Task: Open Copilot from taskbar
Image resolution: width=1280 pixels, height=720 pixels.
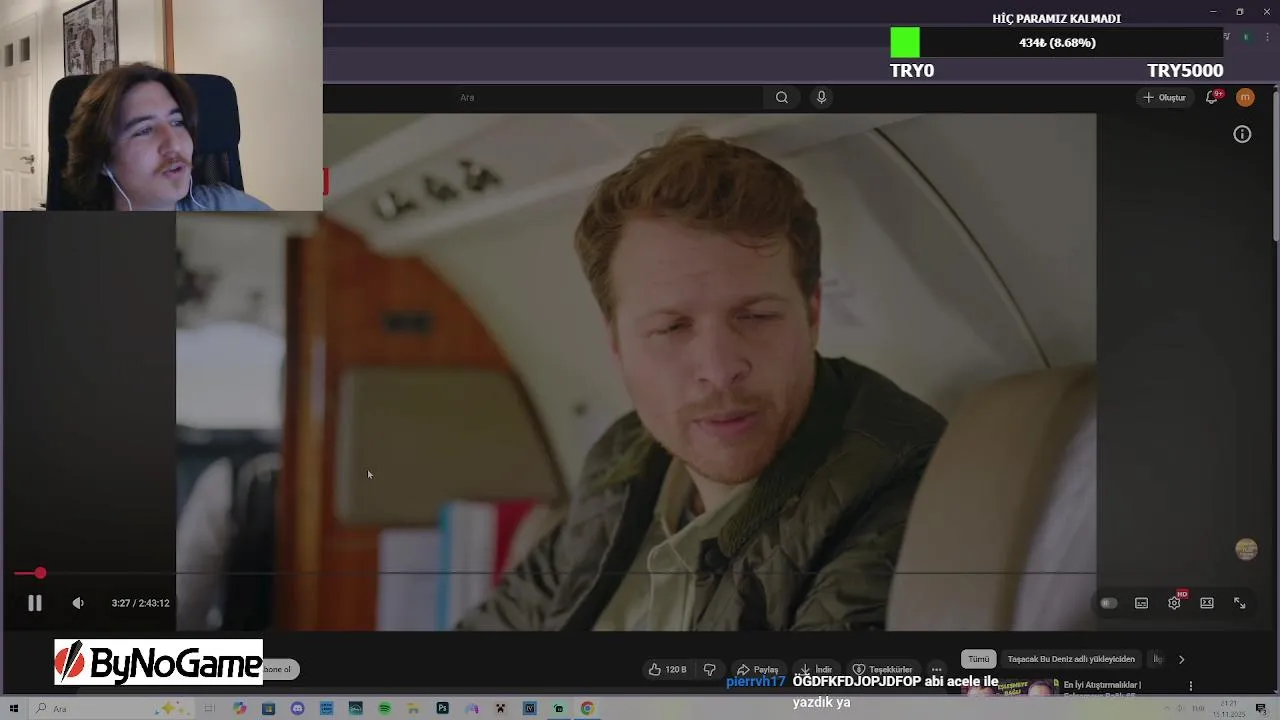Action: (239, 708)
